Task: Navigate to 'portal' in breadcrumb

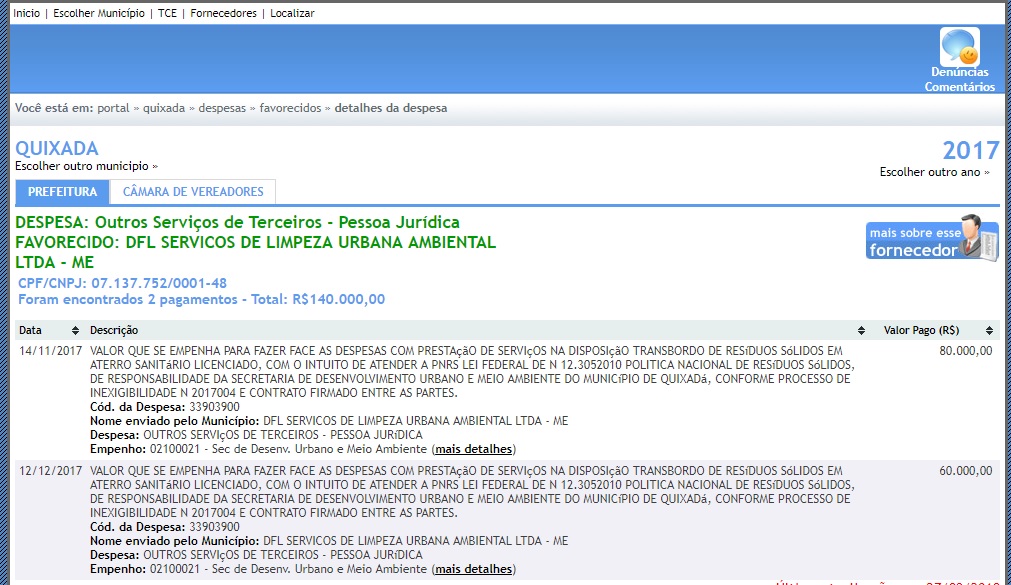Action: point(113,108)
